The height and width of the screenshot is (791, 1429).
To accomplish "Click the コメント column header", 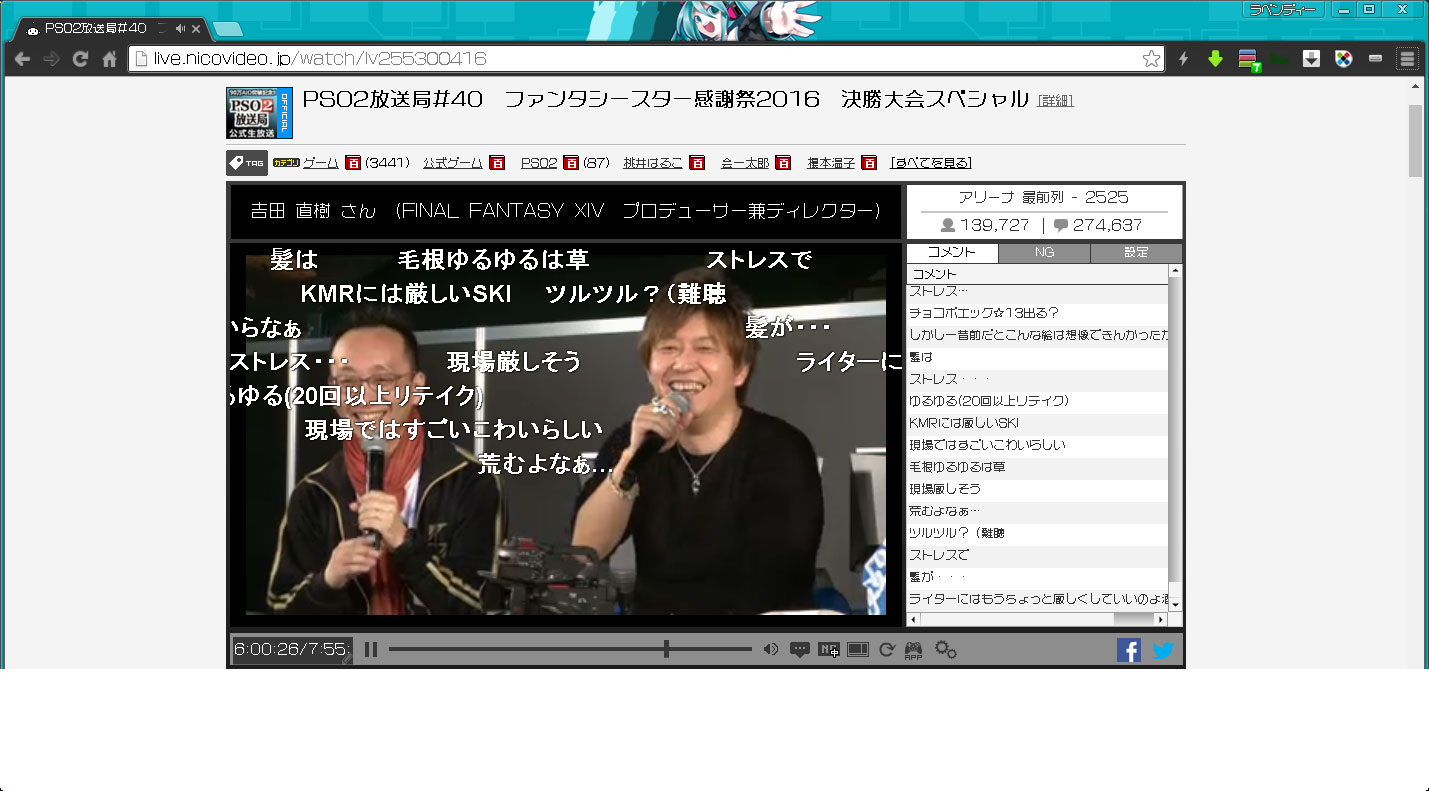I will [x=1037, y=274].
